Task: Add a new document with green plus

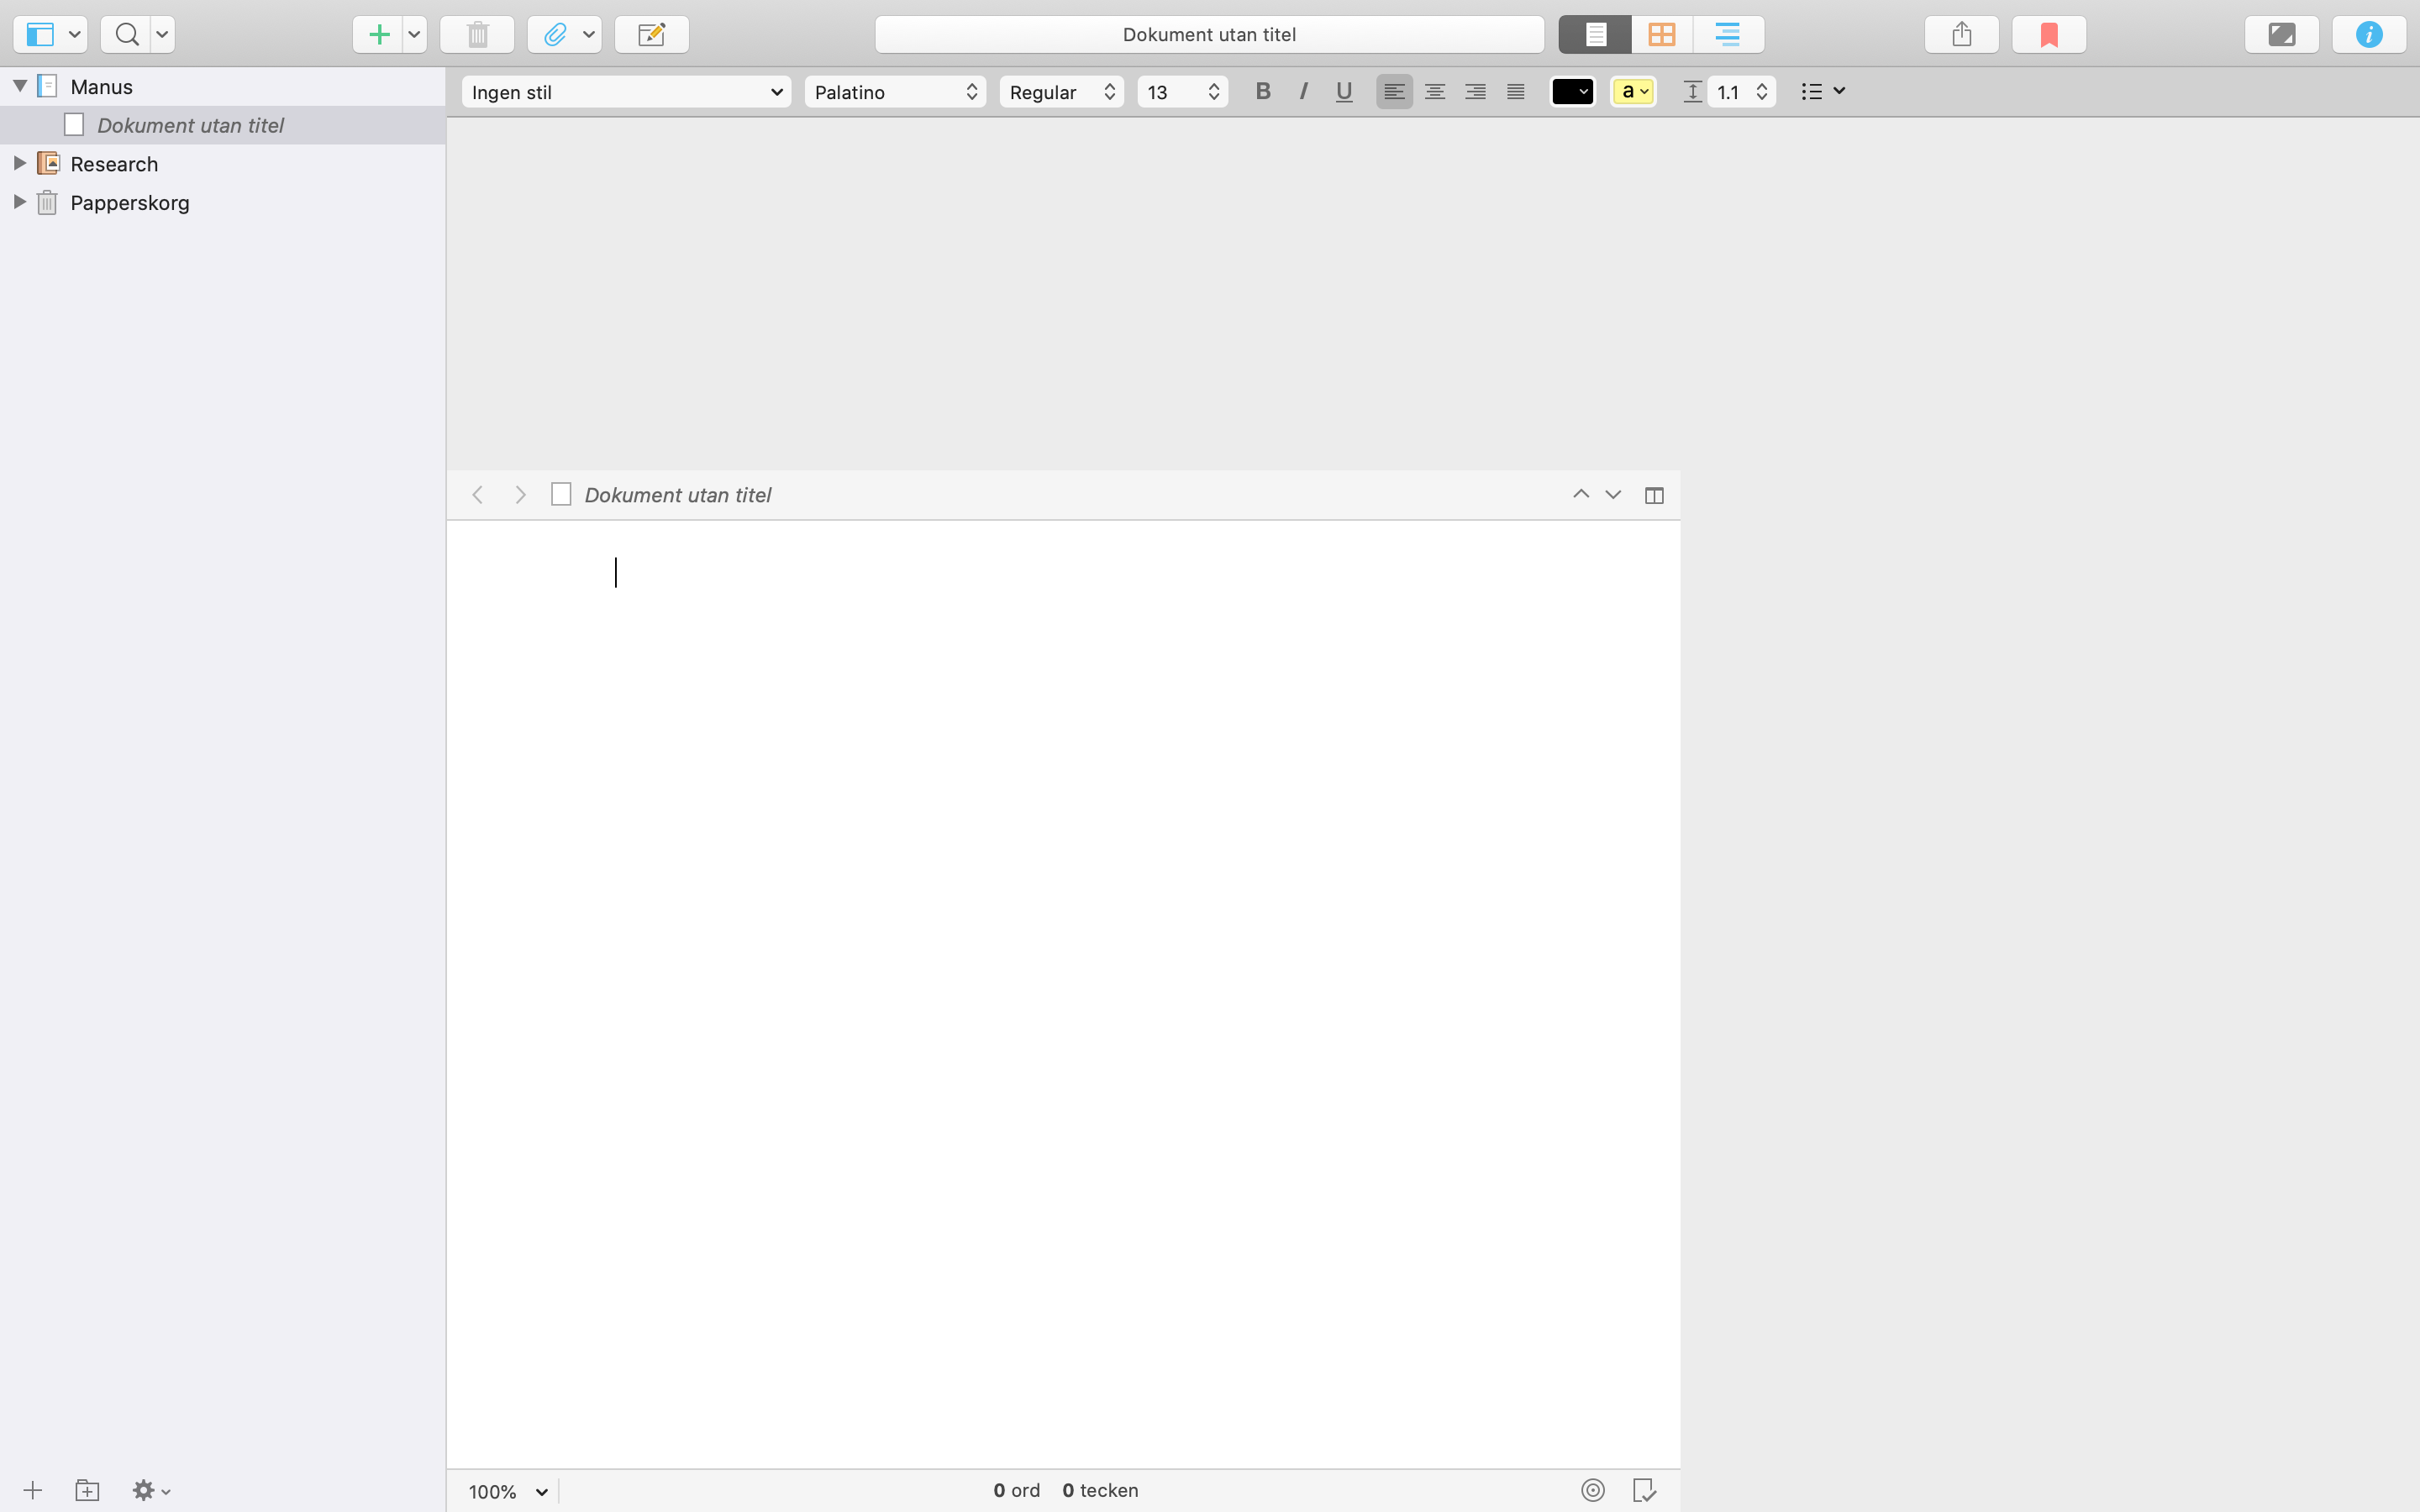Action: point(378,34)
